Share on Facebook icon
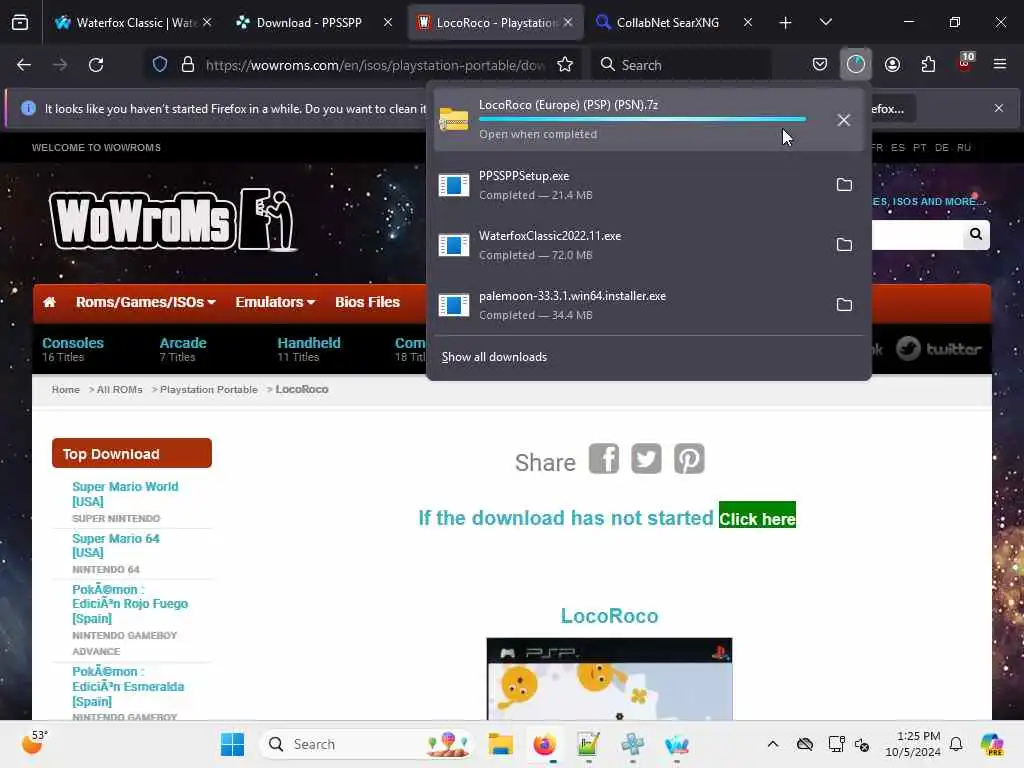1024x768 pixels. [604, 459]
